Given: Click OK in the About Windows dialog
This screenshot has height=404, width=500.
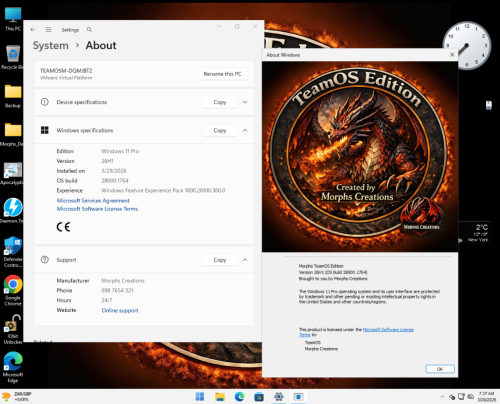Looking at the screenshot, I should [440, 369].
